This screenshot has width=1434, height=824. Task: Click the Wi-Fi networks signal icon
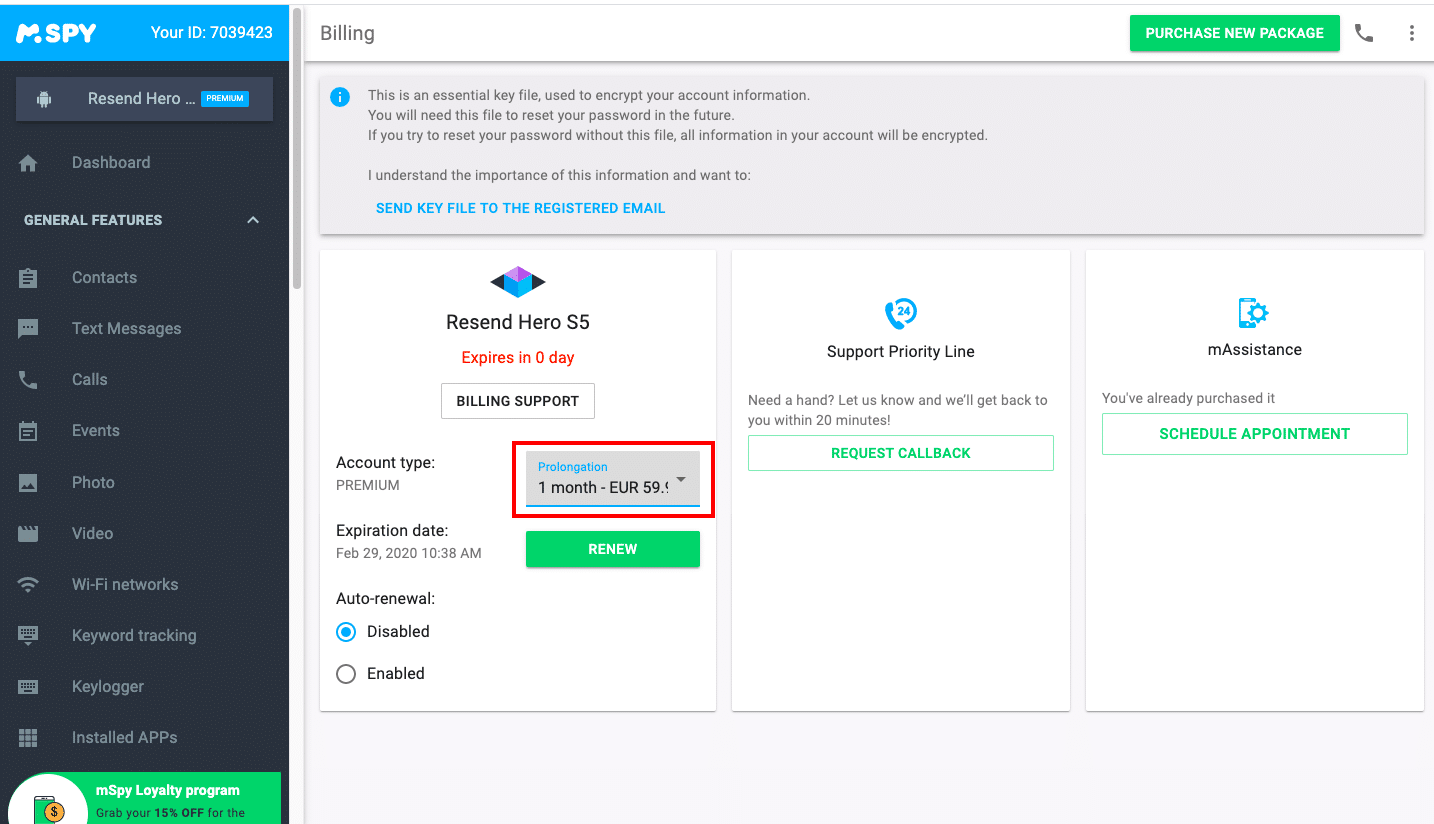click(28, 585)
